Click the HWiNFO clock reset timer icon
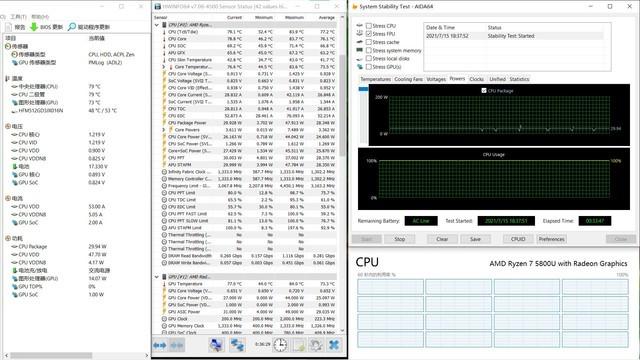This screenshot has width=640, height=360. 280,345
